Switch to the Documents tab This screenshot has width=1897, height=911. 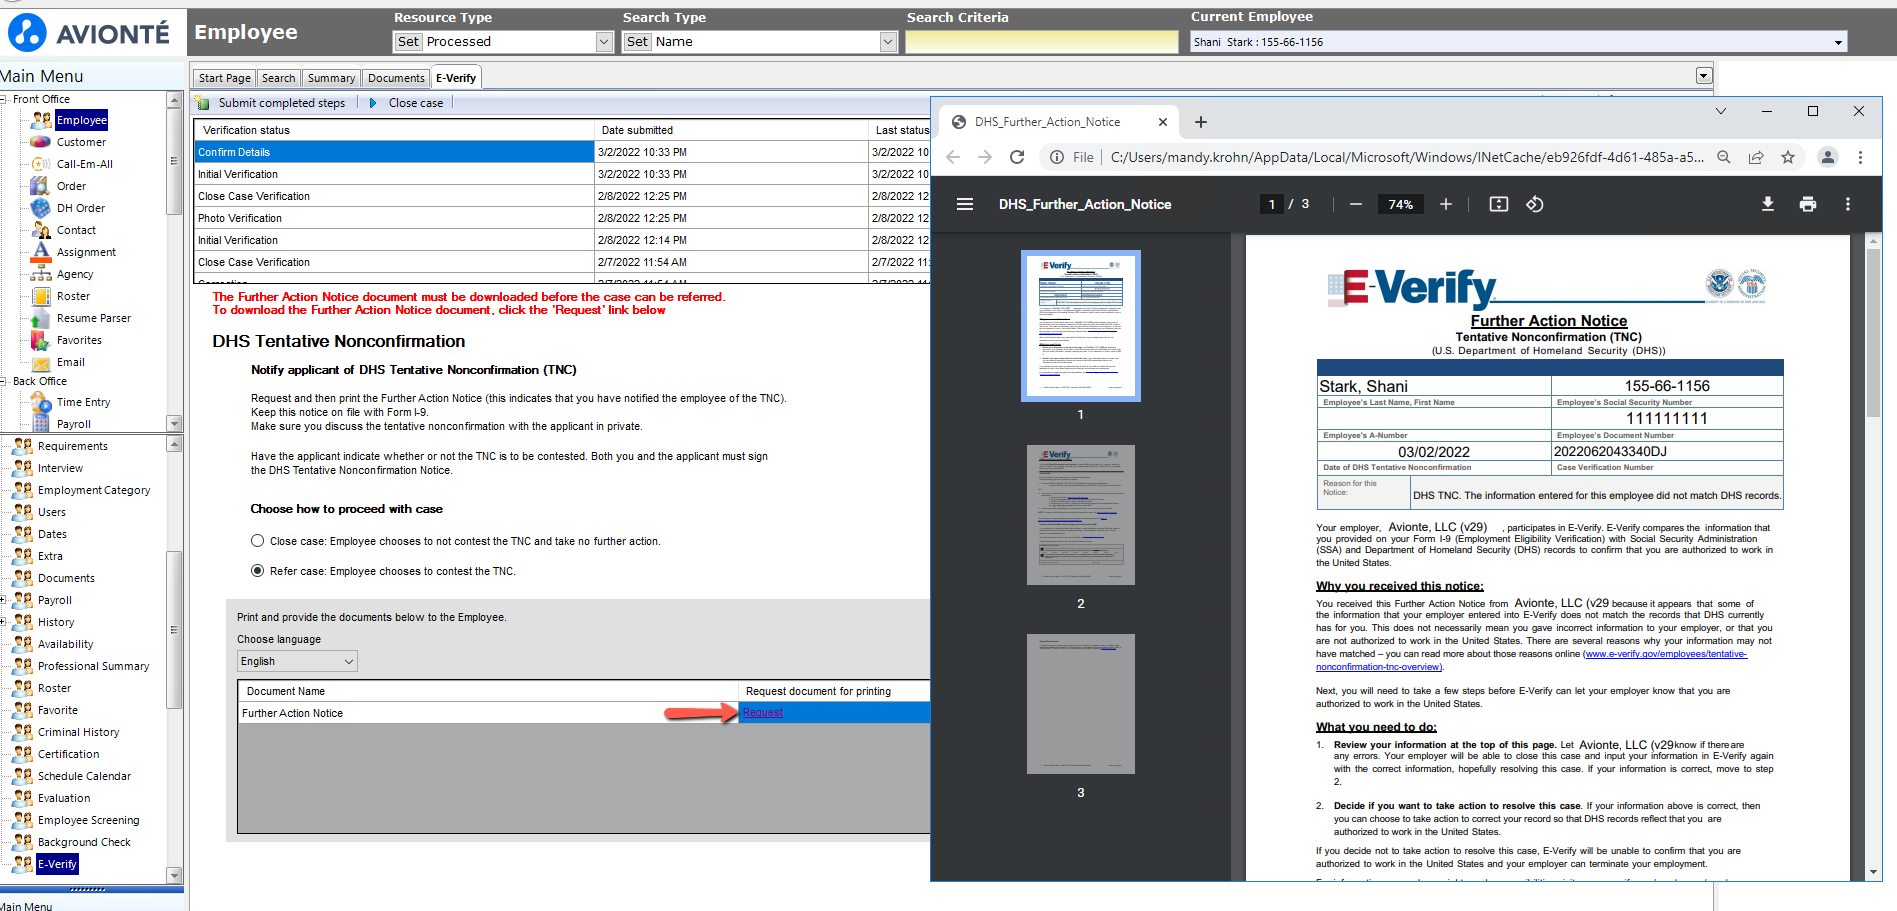pos(396,78)
